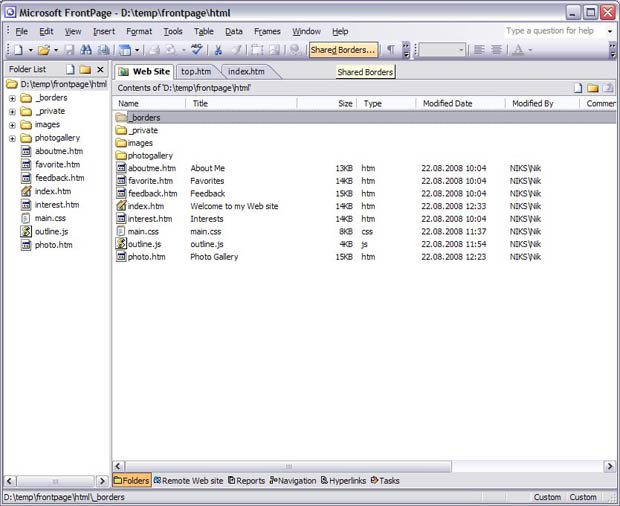Click the Publish Site toolbar icon
The image size is (620, 506).
coord(104,50)
